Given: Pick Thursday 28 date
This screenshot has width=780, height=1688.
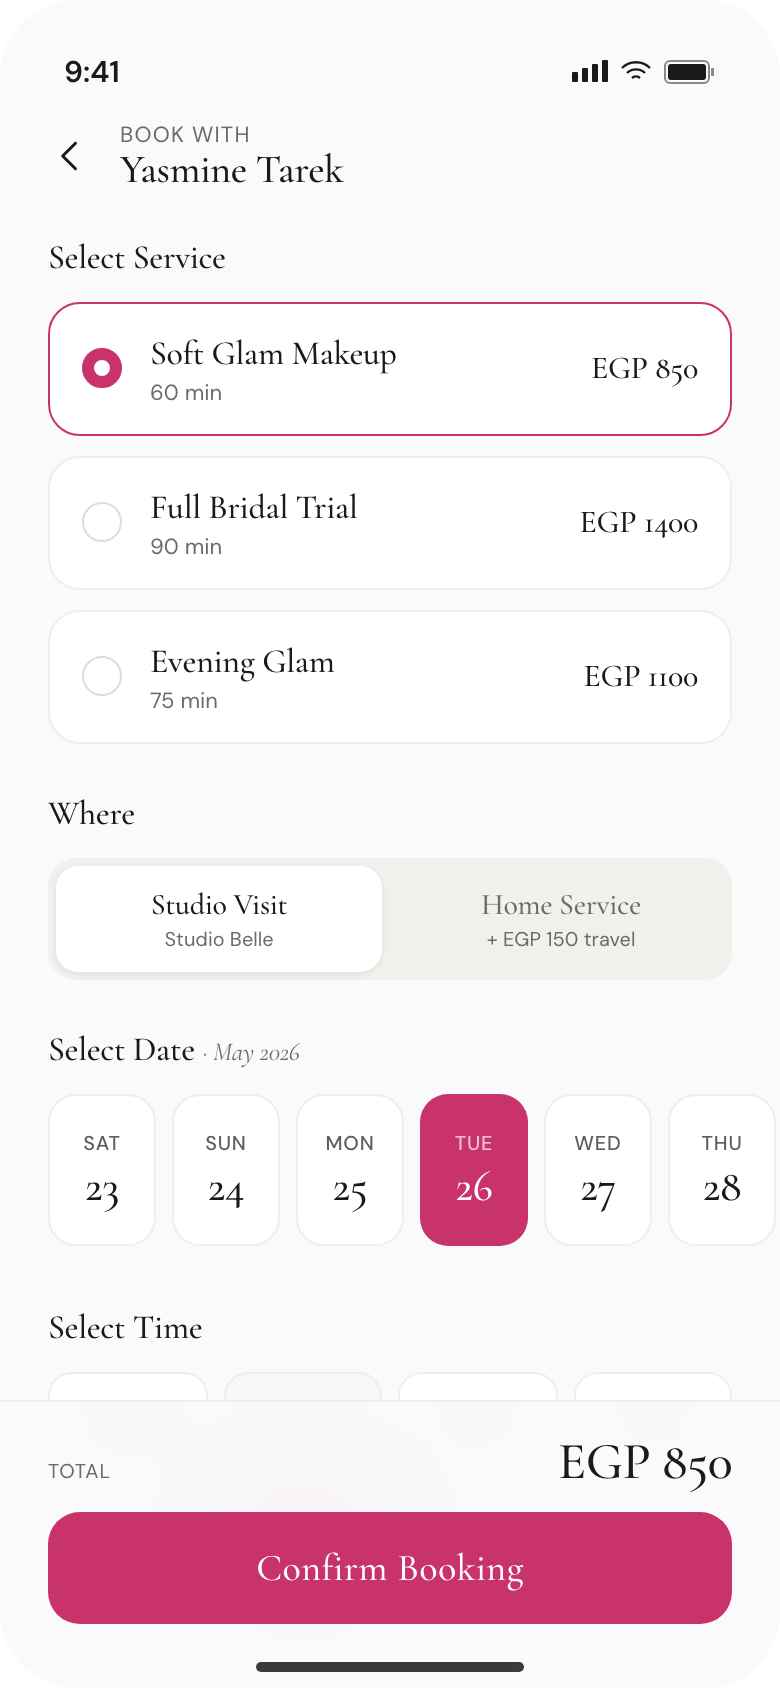Looking at the screenshot, I should [722, 1170].
